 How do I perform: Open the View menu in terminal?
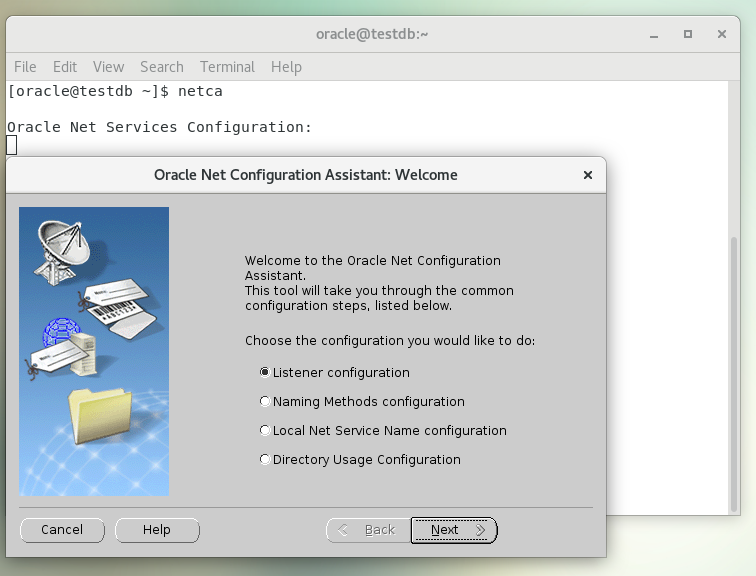click(x=108, y=67)
